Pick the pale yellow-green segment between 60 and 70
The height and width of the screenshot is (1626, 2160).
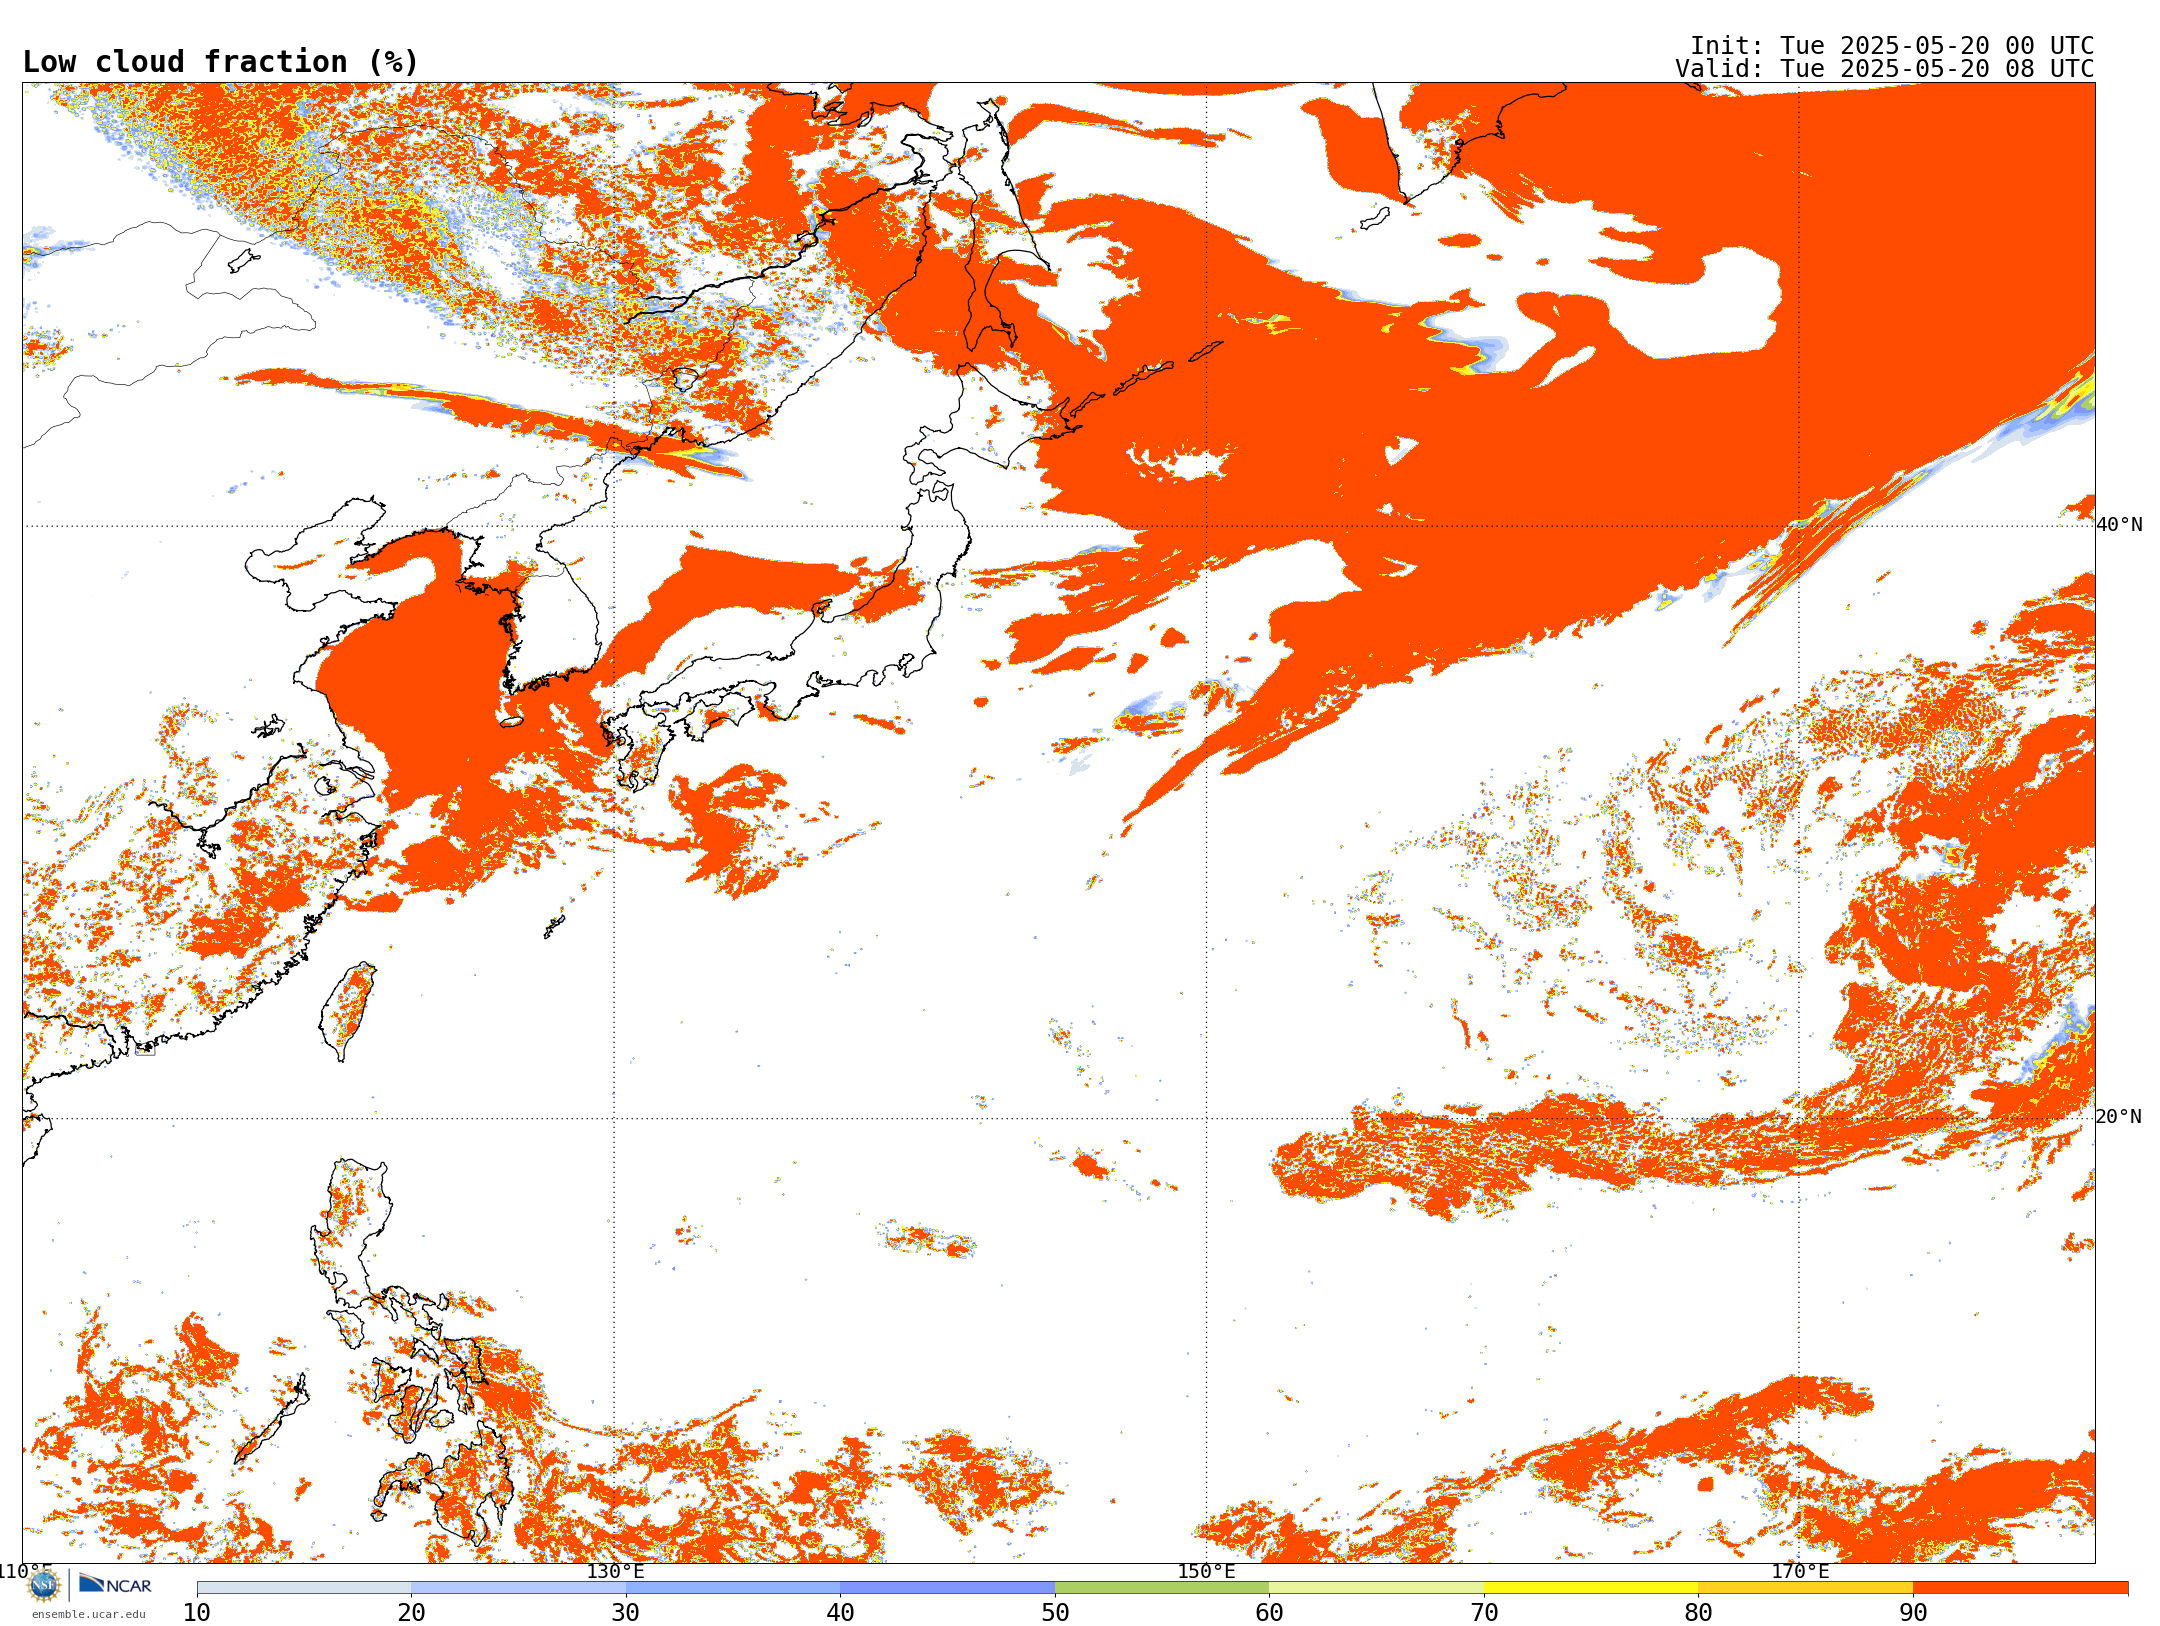(1377, 1588)
